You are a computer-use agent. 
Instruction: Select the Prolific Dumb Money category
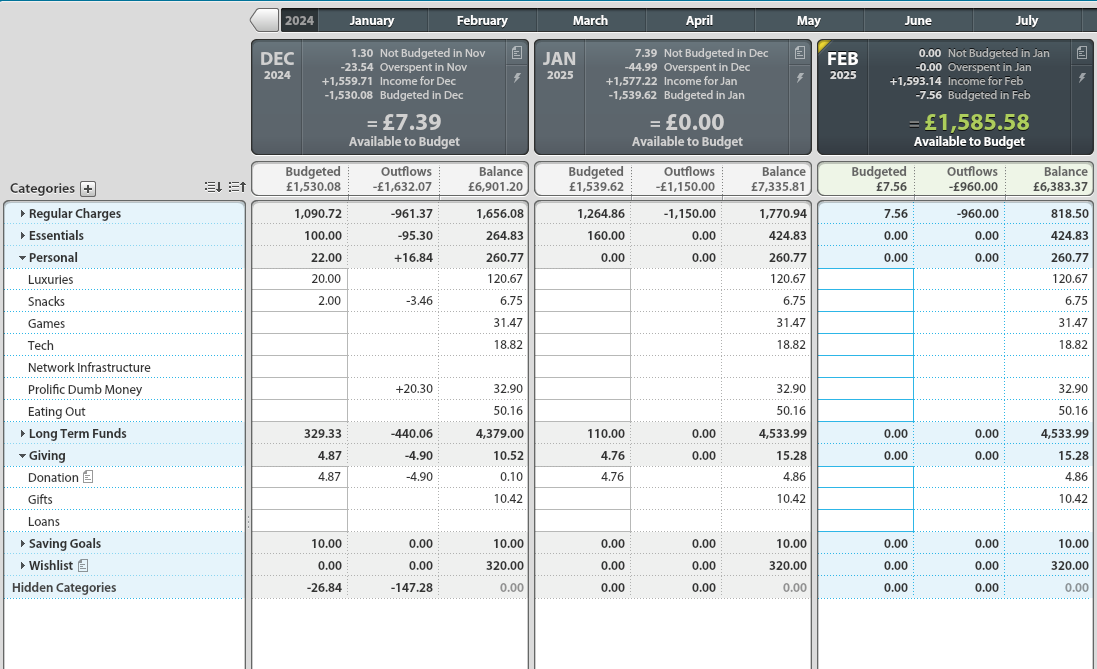[125, 389]
